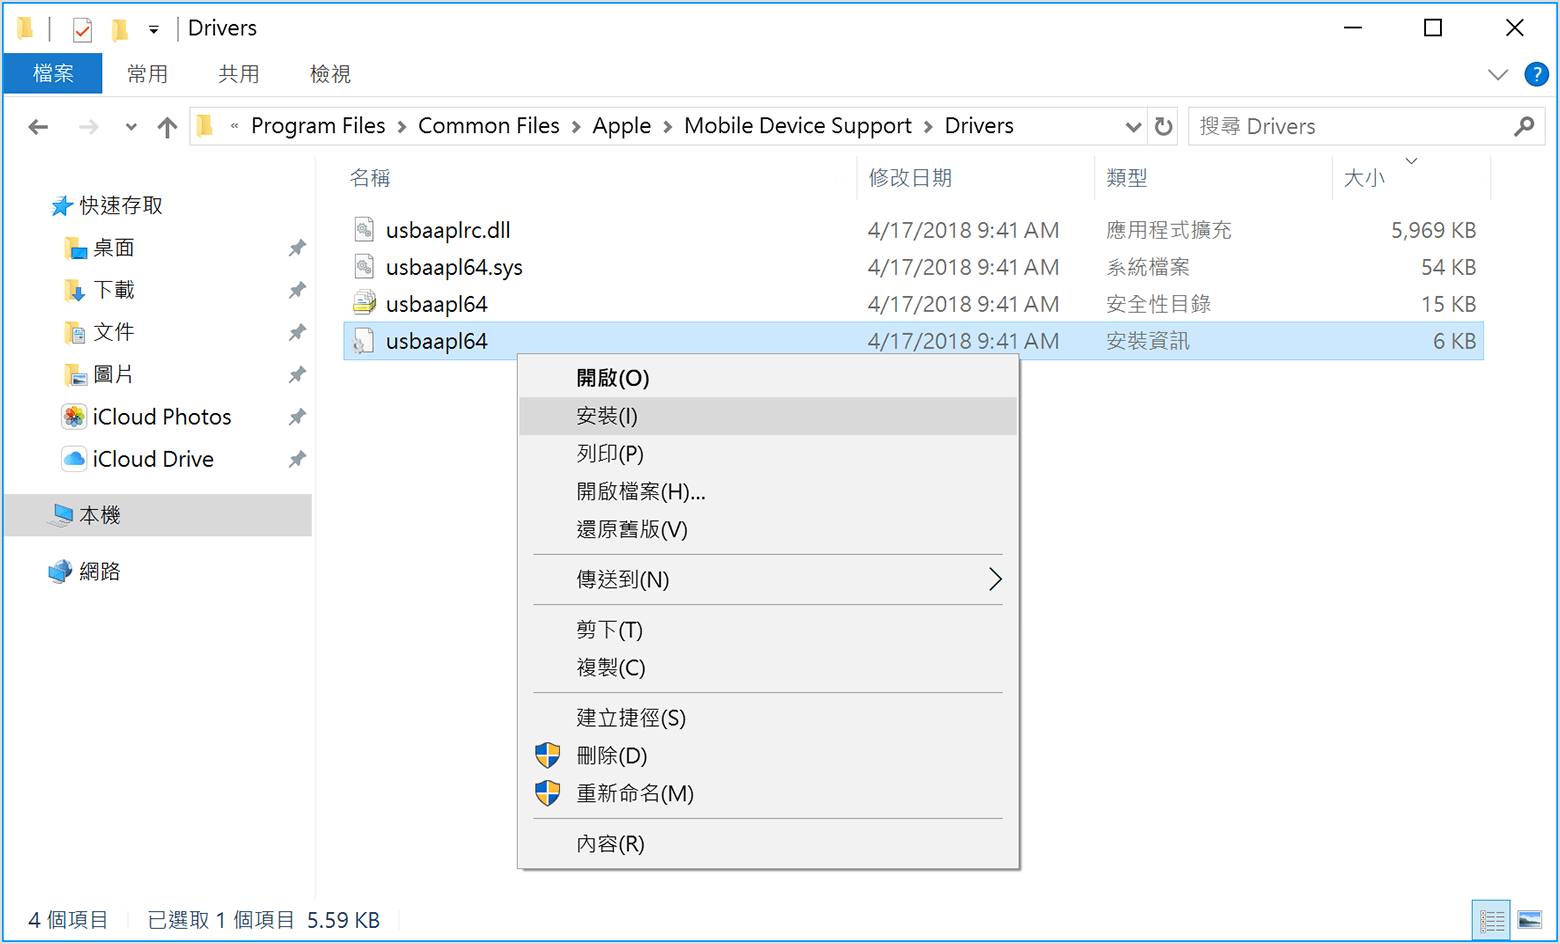This screenshot has width=1560, height=944.
Task: Click the pin icon beside 下載
Action: coord(297,290)
